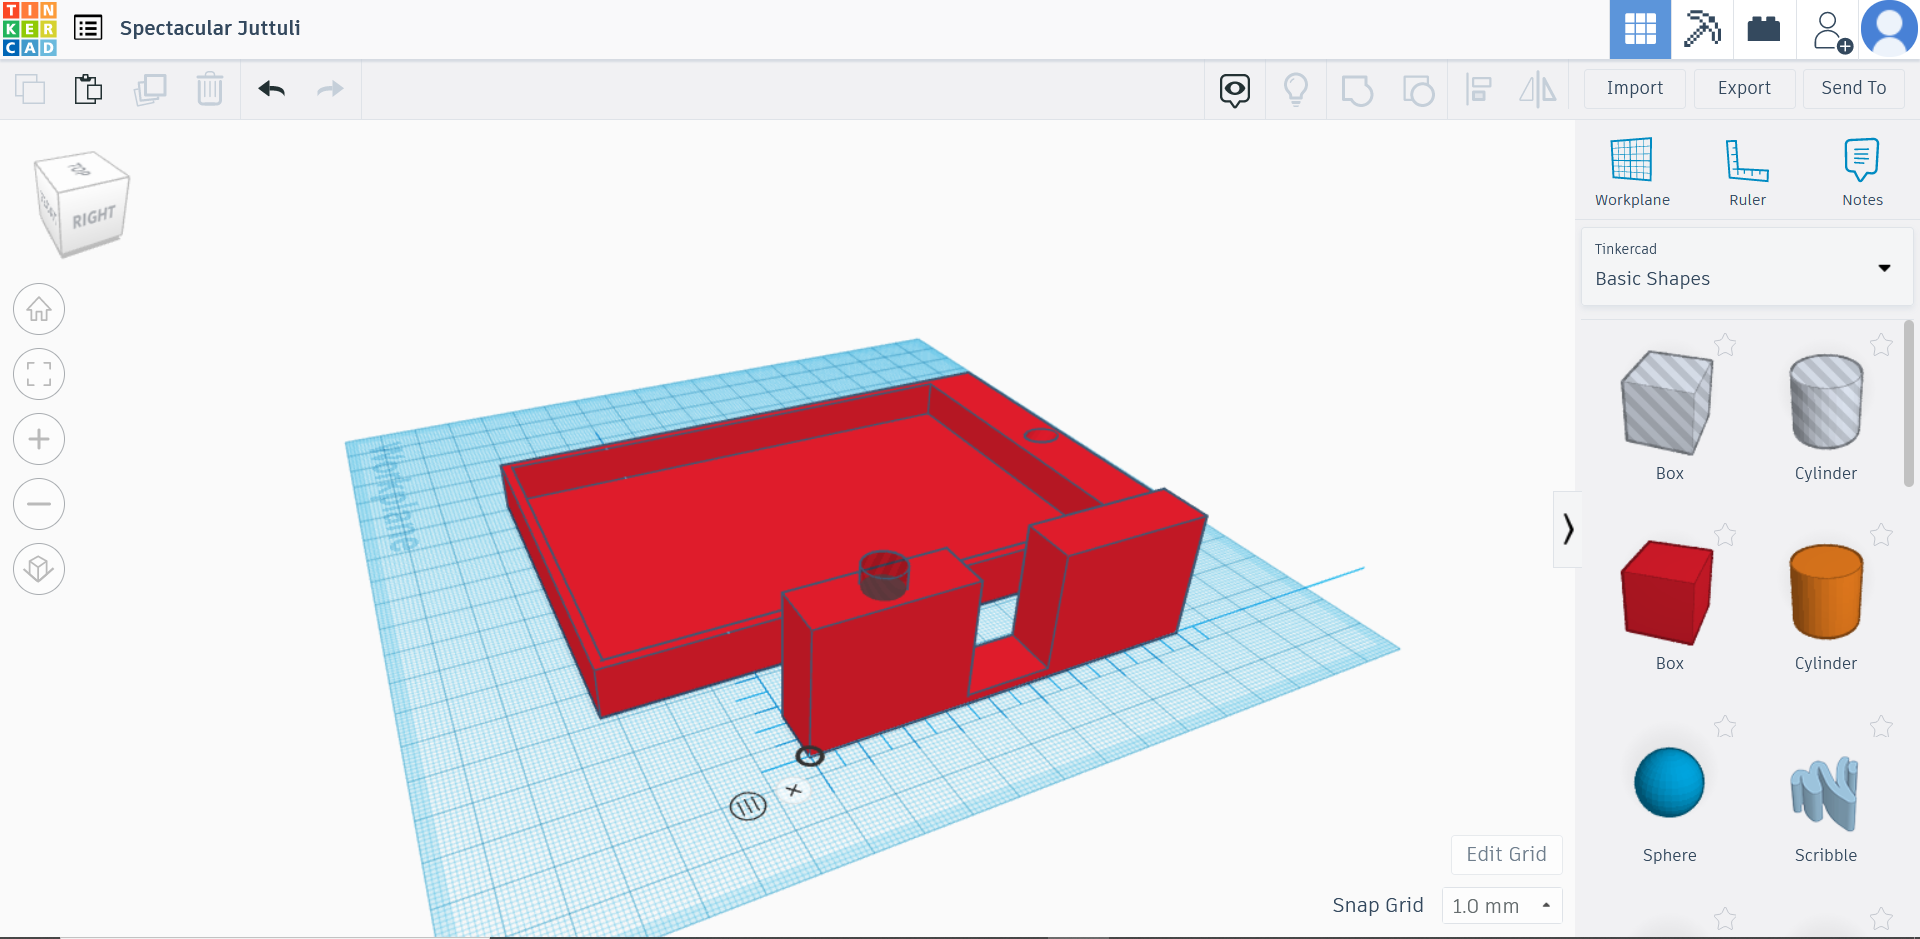Open the Snap Grid 1.0 mm dropdown

(x=1501, y=906)
